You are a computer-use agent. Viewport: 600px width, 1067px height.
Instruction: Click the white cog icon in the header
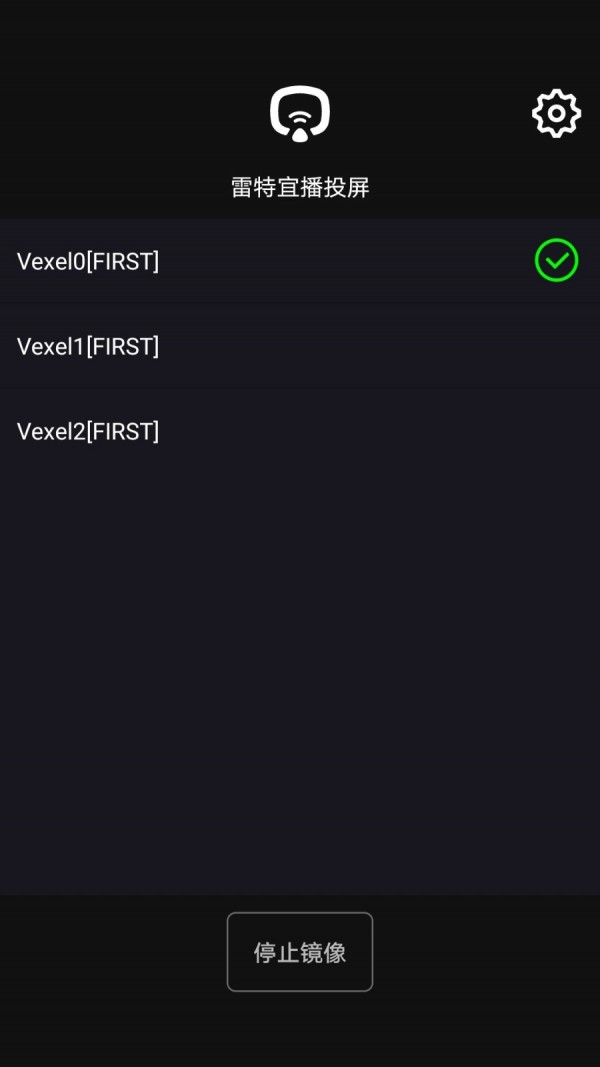click(556, 114)
